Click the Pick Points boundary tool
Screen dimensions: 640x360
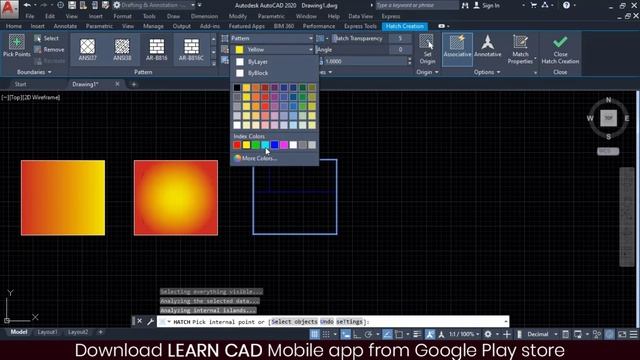[16, 46]
